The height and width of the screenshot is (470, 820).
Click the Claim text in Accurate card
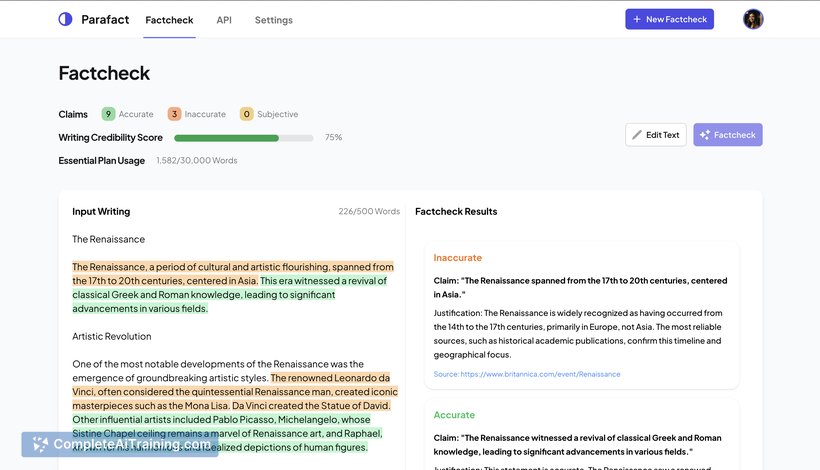coord(577,445)
